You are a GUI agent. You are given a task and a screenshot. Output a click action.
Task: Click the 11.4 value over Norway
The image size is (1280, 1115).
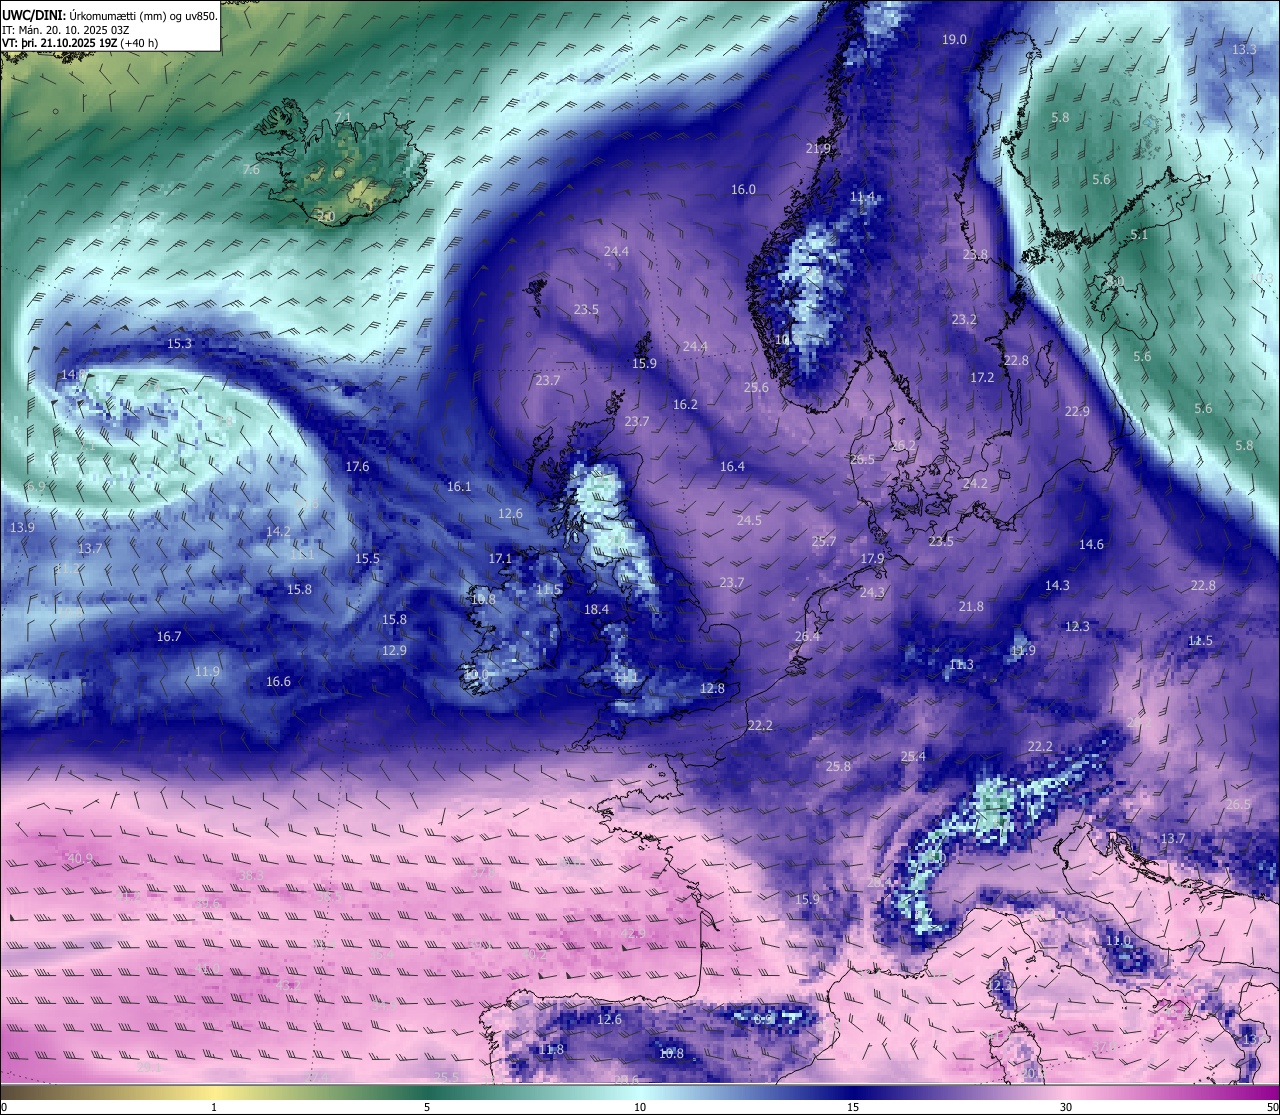point(862,198)
